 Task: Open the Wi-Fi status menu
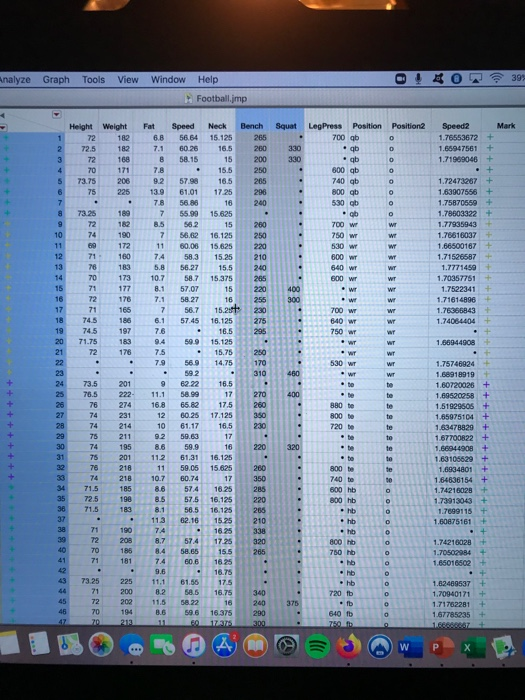click(496, 79)
